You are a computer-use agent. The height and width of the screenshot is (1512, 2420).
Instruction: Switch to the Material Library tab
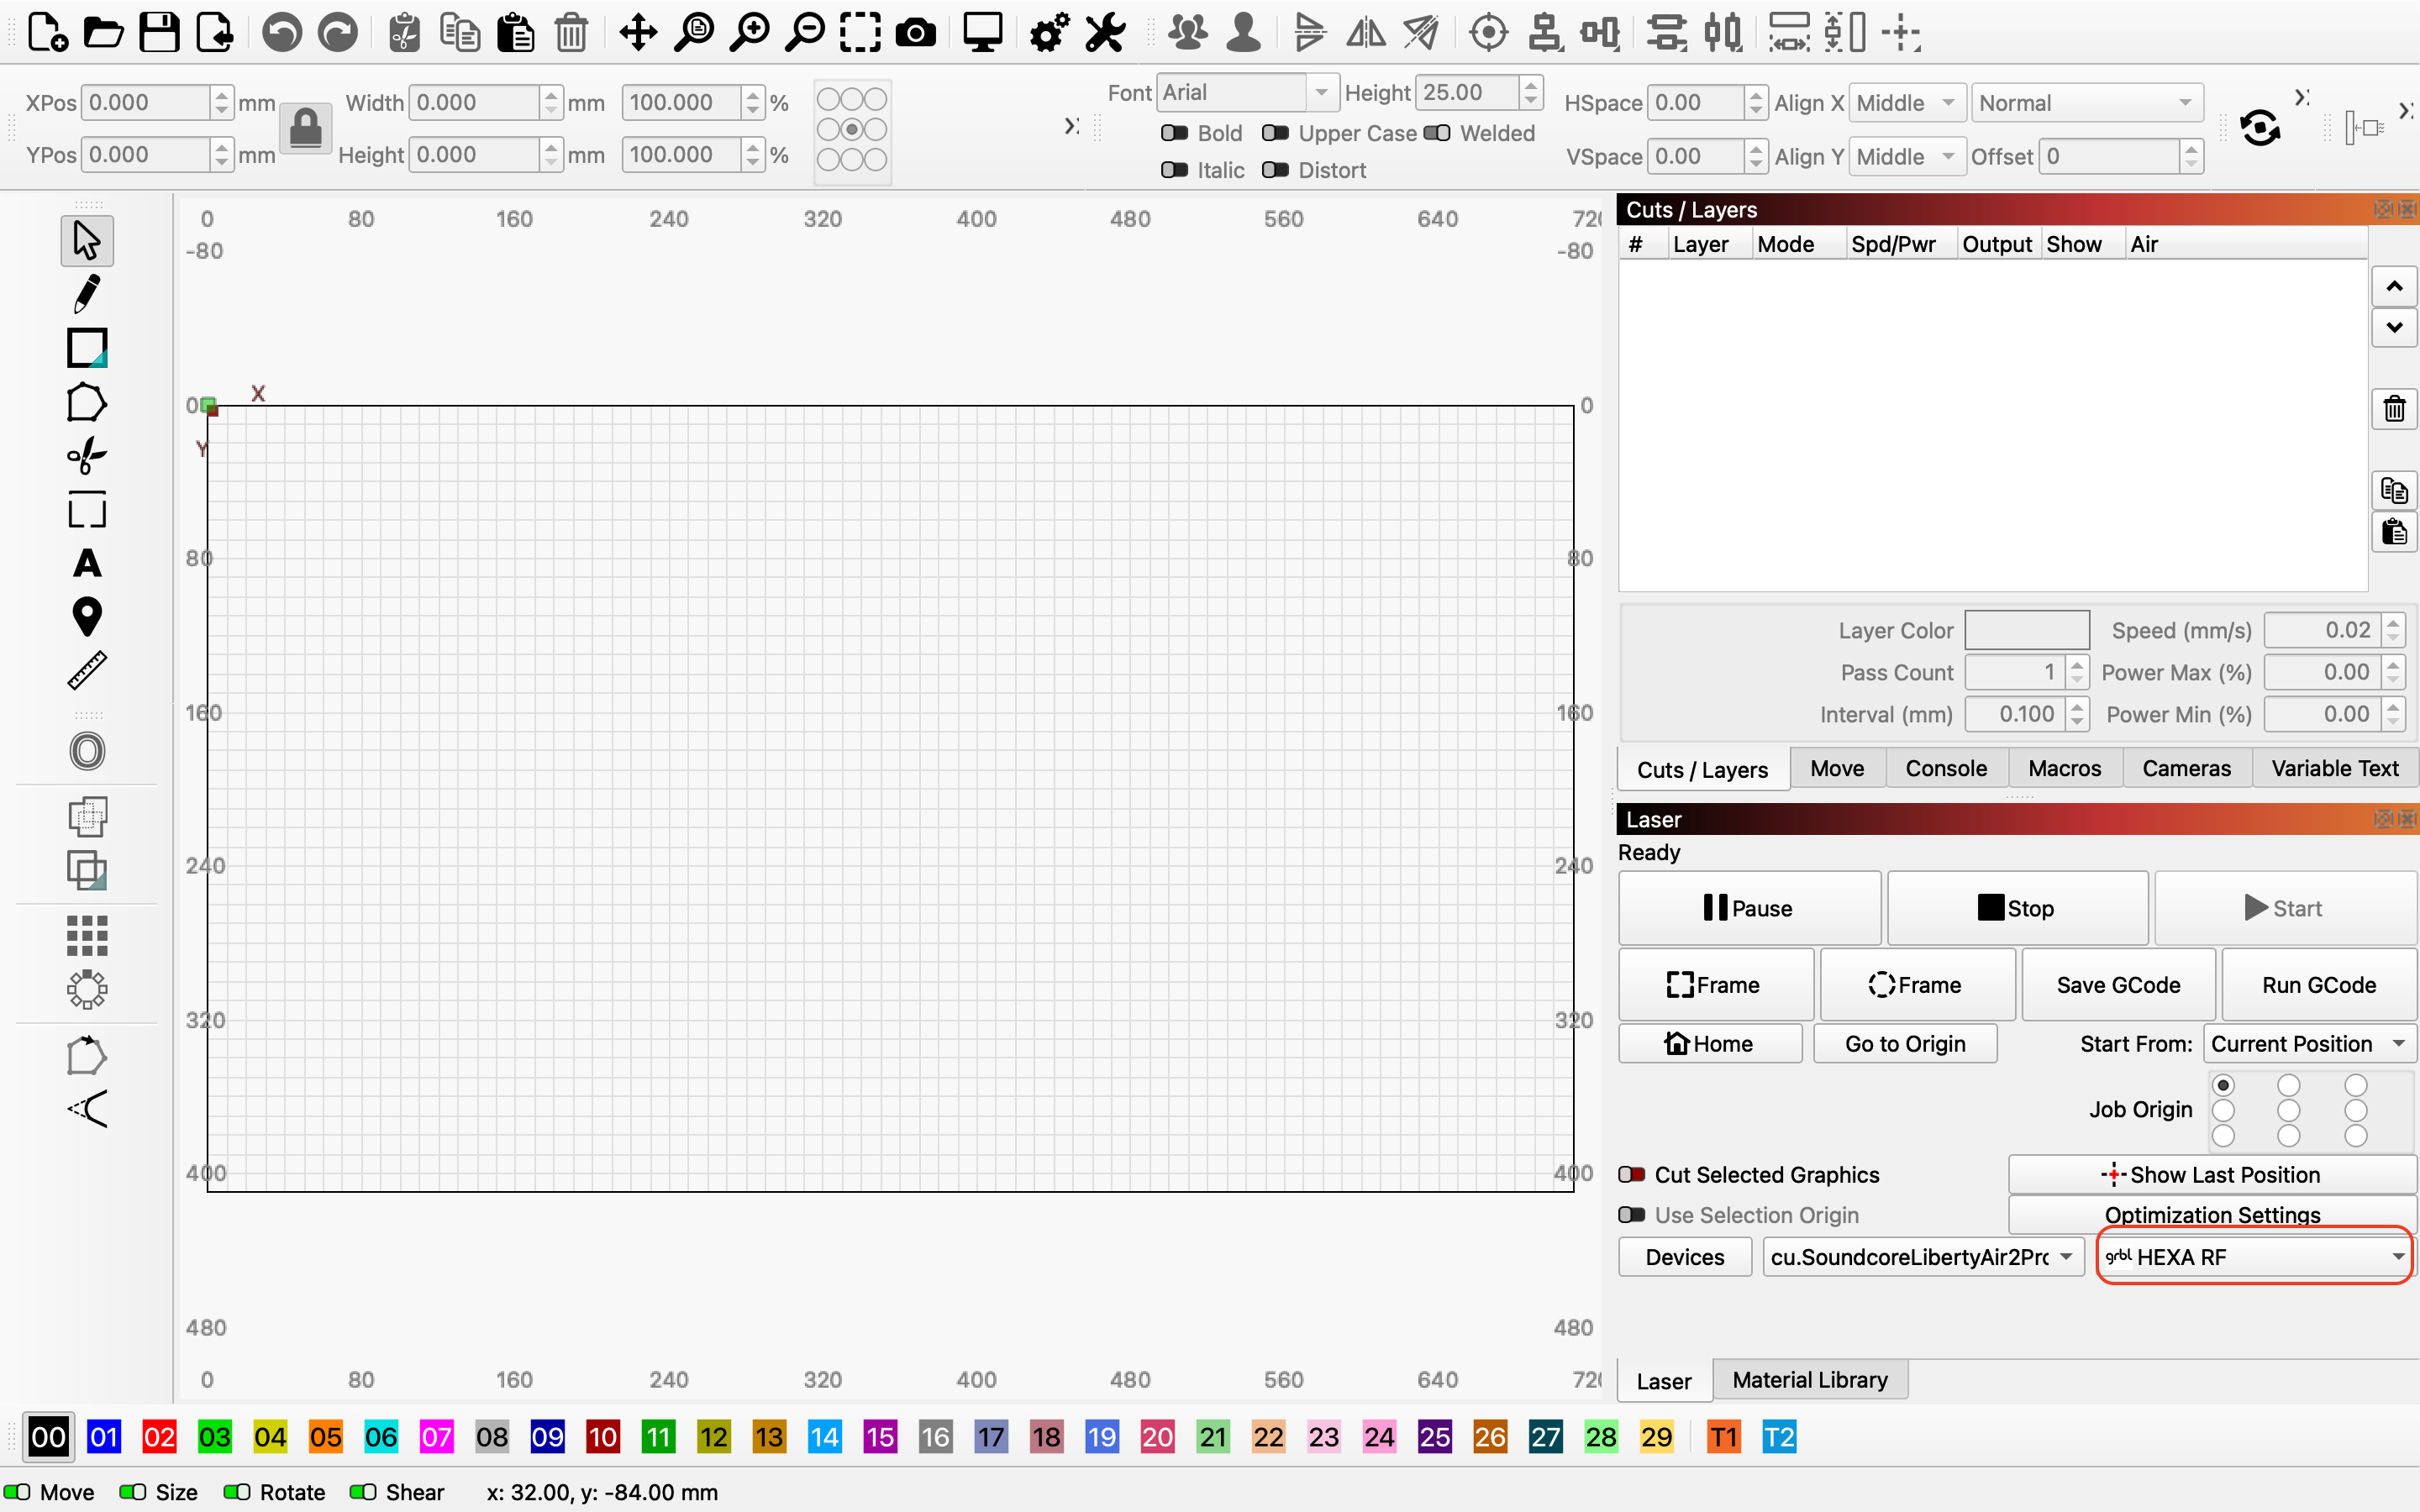(x=1810, y=1380)
